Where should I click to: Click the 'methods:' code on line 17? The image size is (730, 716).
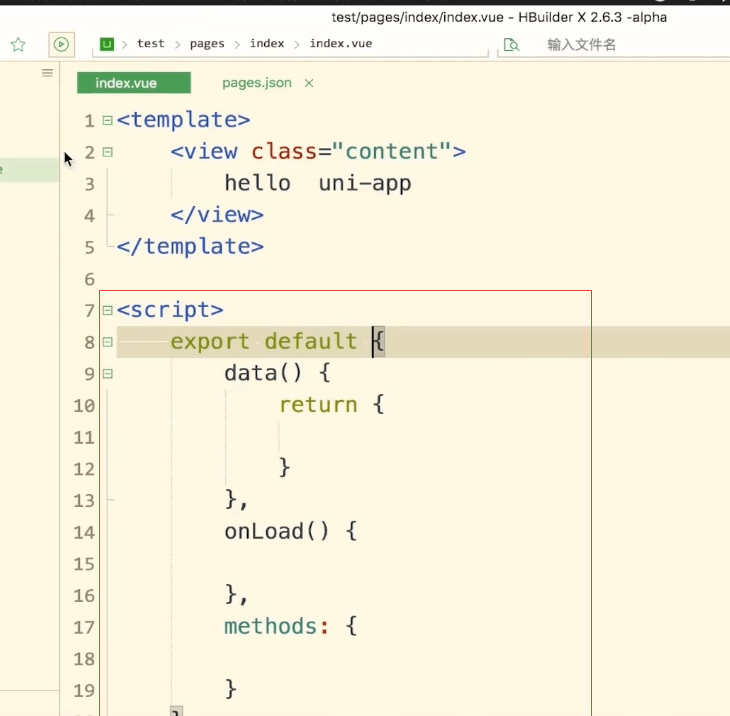(x=277, y=626)
